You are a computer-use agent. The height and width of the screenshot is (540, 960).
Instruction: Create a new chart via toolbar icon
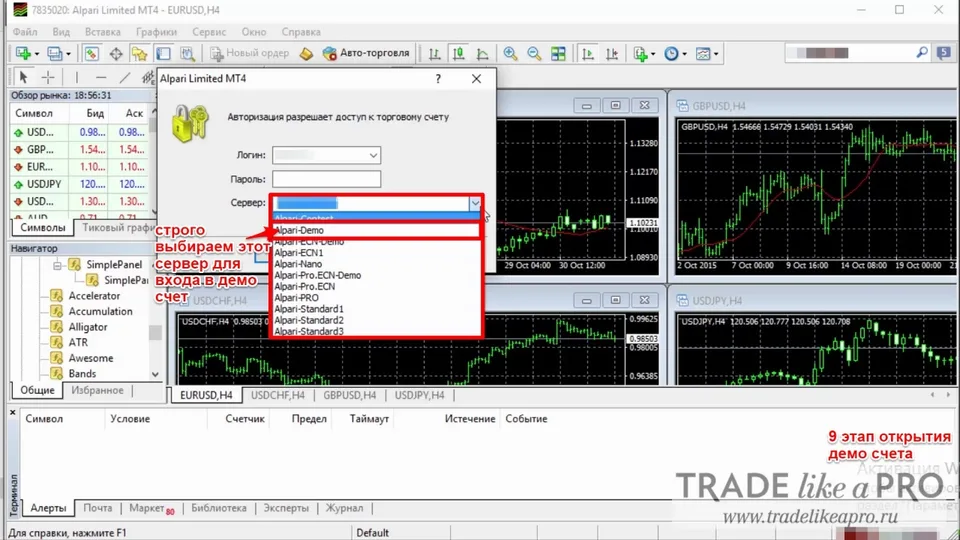(23, 53)
